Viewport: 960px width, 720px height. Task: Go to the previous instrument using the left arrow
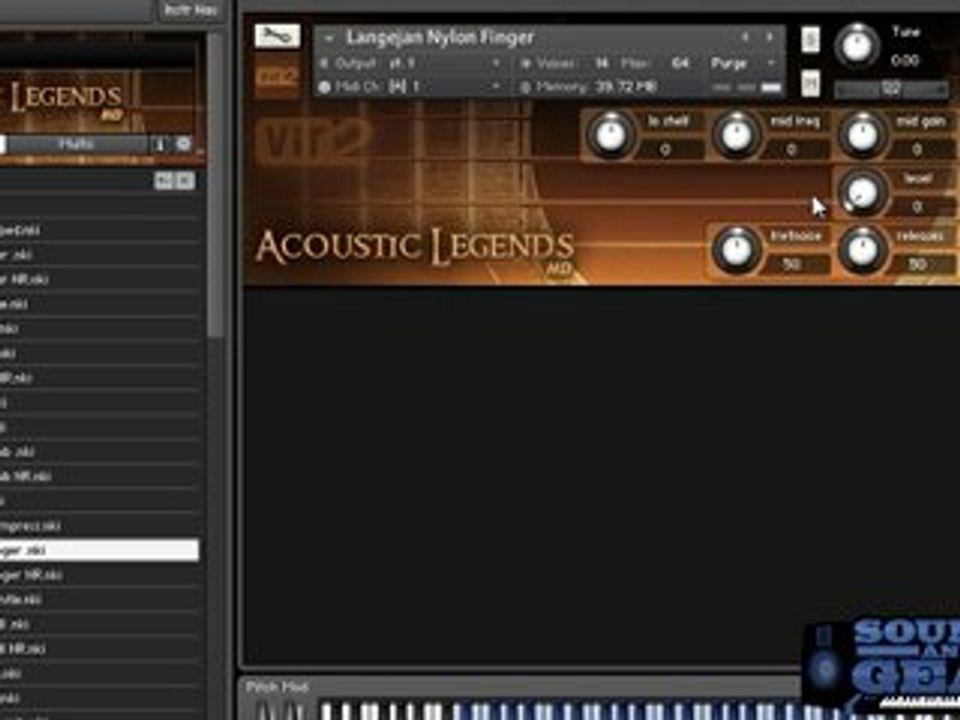746,37
